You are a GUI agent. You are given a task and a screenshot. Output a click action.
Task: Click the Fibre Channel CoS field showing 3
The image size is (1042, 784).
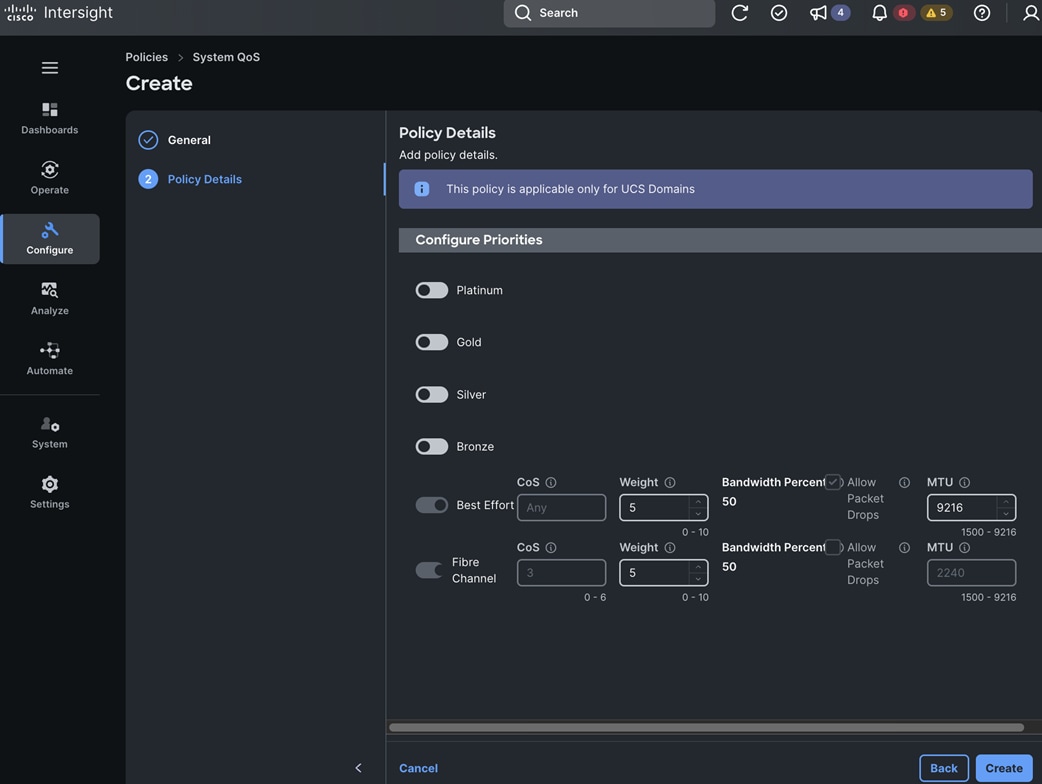[x=562, y=573]
